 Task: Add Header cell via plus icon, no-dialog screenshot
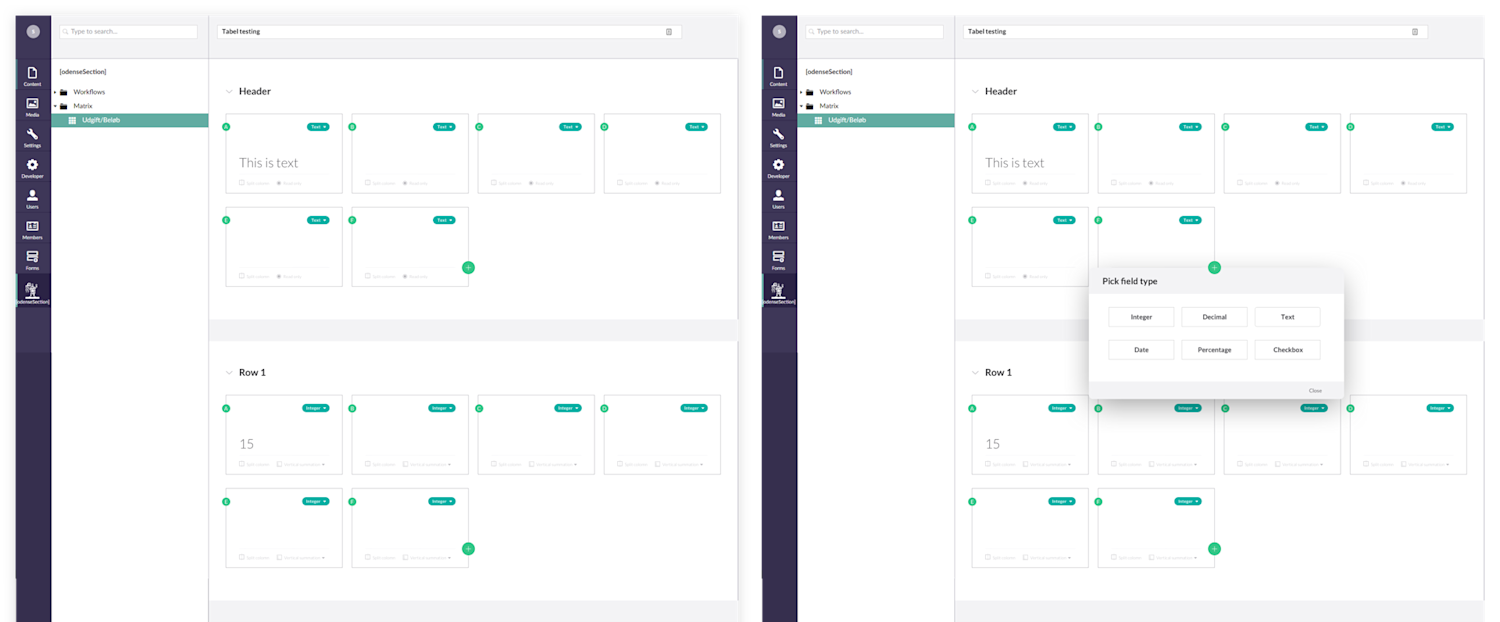[x=468, y=267]
